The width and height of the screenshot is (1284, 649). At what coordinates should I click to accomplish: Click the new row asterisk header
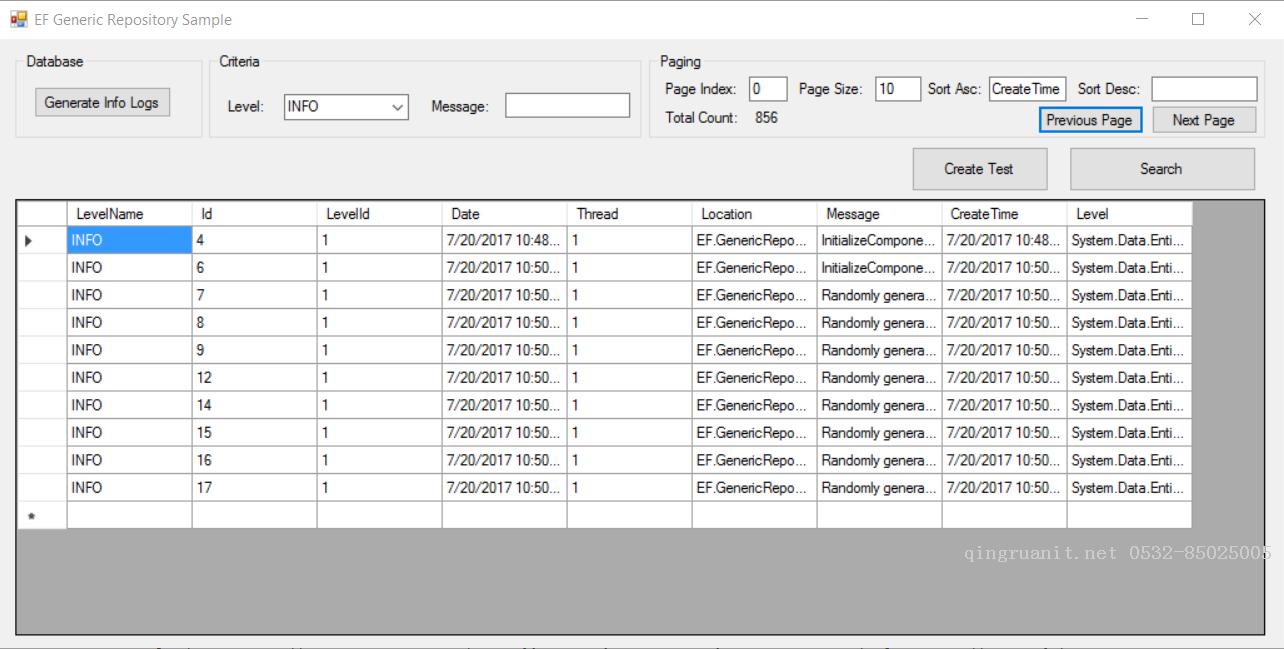(32, 516)
